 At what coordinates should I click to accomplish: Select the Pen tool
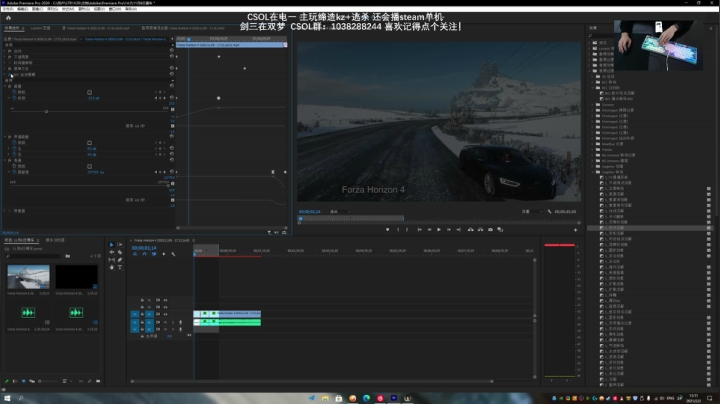pyautogui.click(x=120, y=260)
